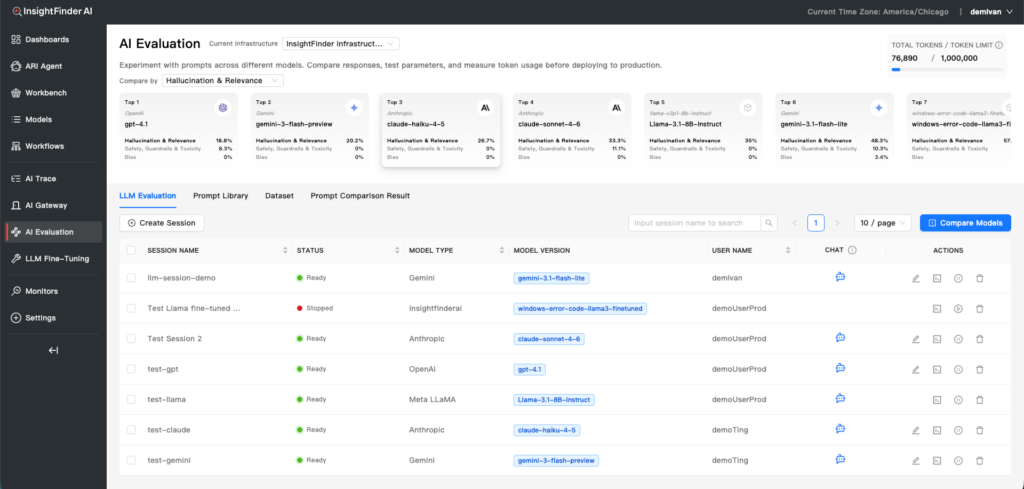
Task: Click the CHAT column info icon
Action: pyautogui.click(x=852, y=250)
